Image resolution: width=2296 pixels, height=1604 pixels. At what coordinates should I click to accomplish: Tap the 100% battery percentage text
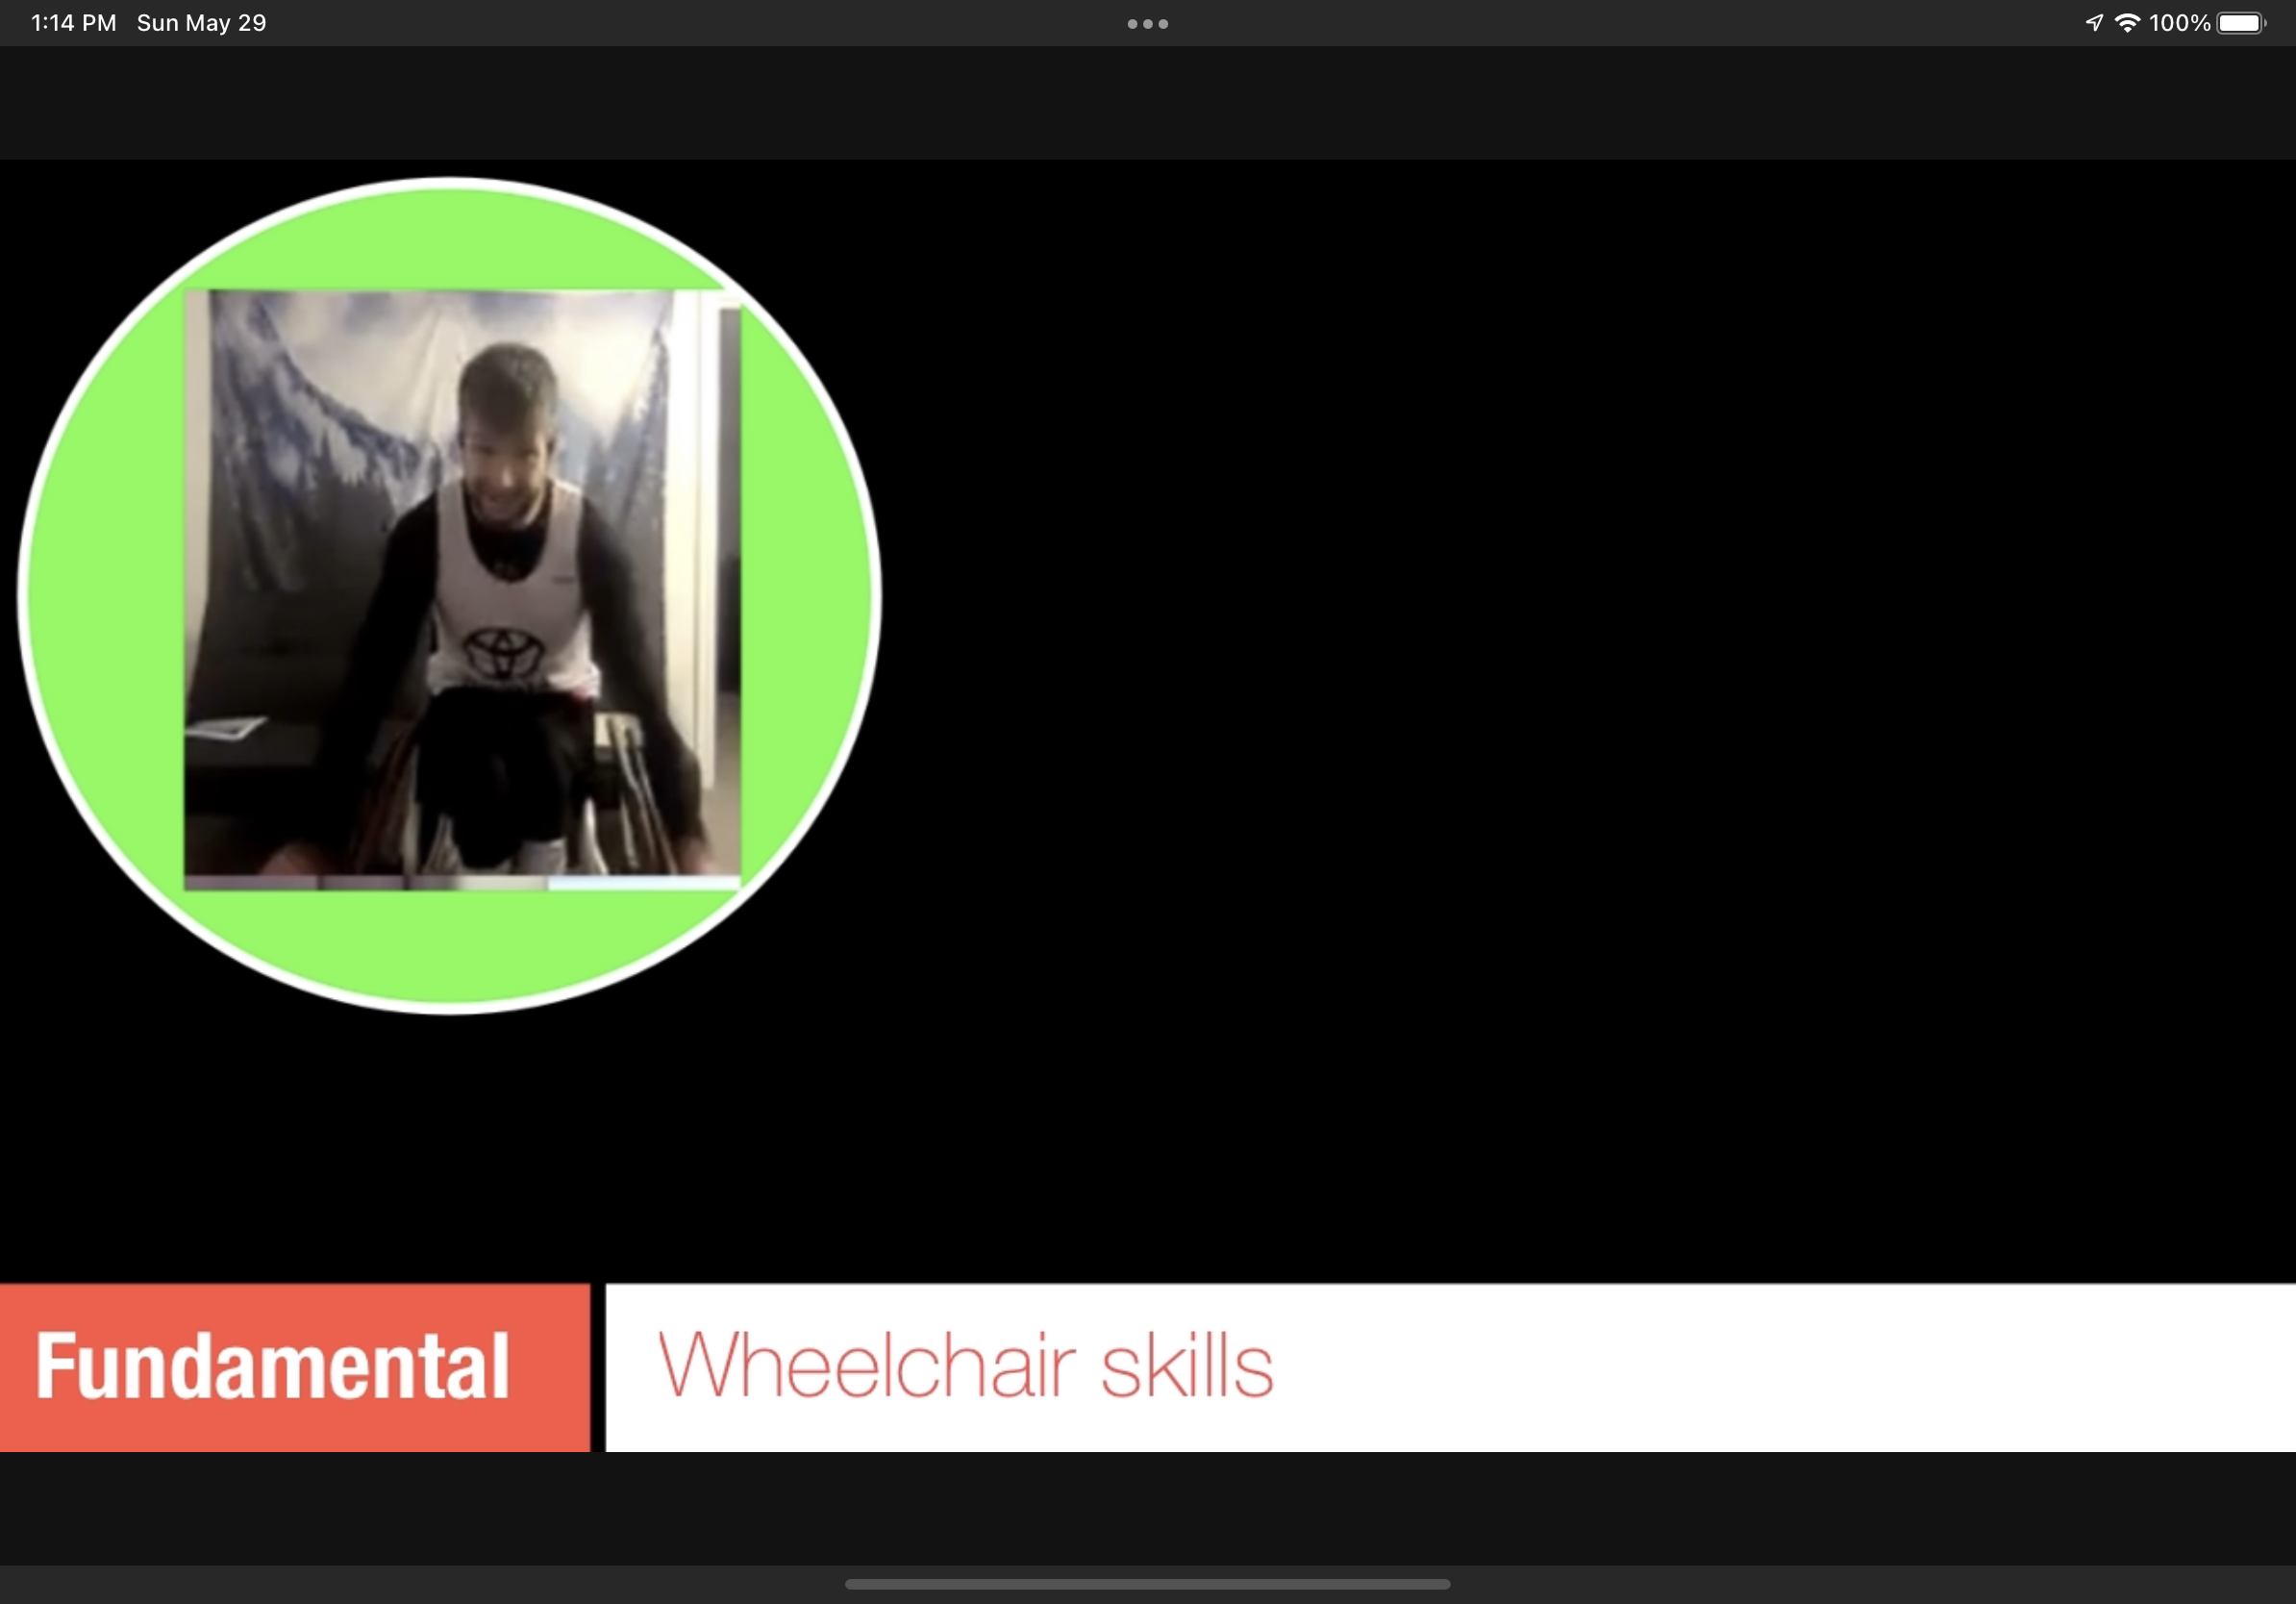tap(2179, 23)
